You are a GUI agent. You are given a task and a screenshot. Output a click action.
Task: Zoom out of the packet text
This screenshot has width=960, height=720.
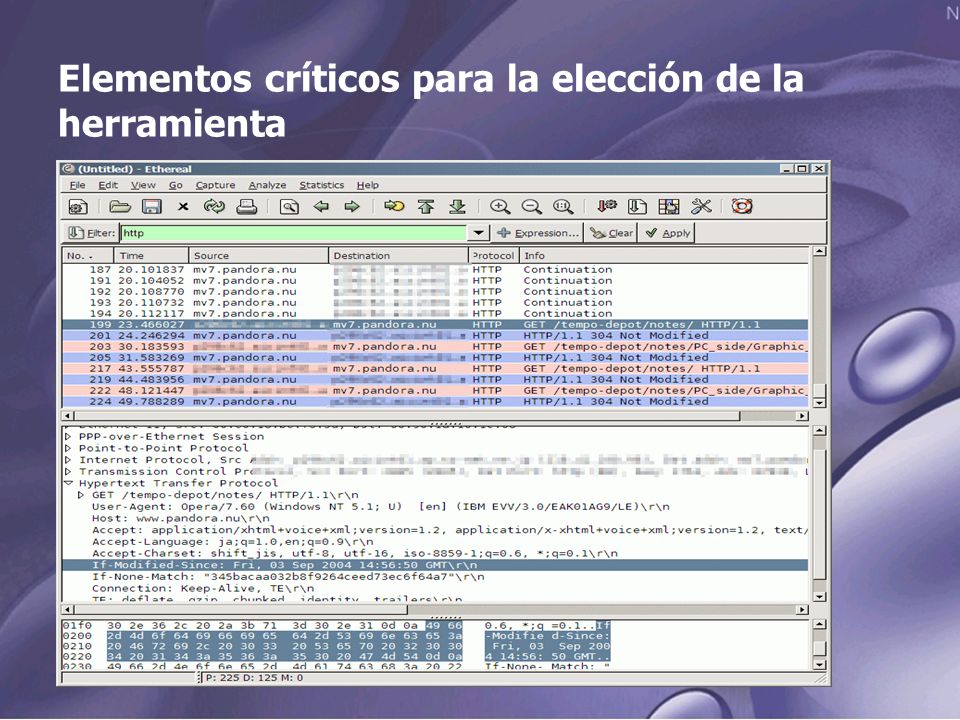pyautogui.click(x=531, y=207)
